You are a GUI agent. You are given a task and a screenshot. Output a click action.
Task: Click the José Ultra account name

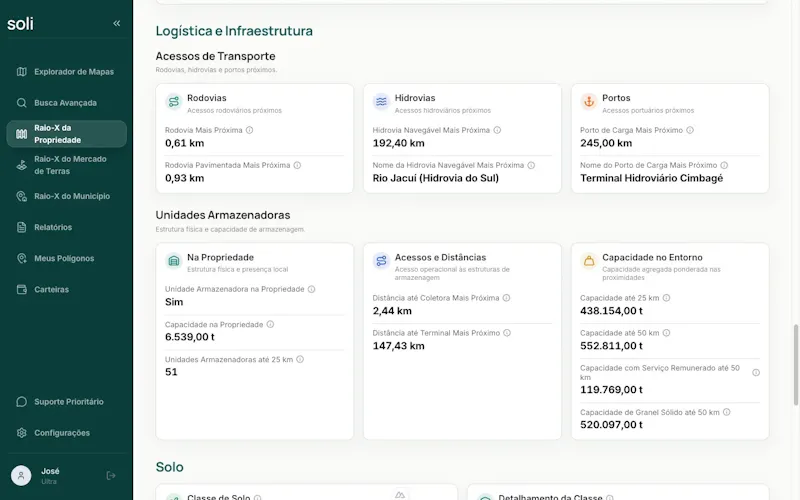coord(50,476)
